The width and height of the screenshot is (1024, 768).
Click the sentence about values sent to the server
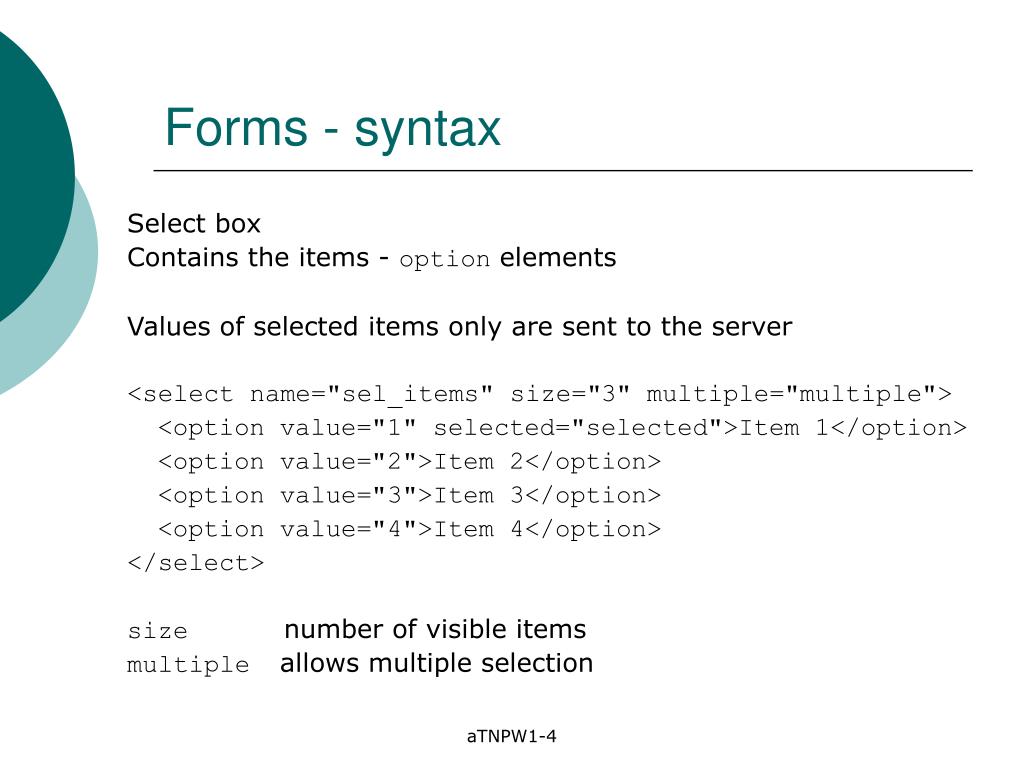459,327
